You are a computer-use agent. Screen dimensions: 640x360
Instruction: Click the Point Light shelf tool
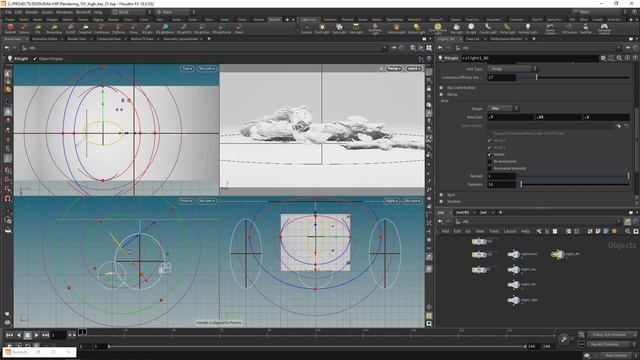(x=322, y=29)
